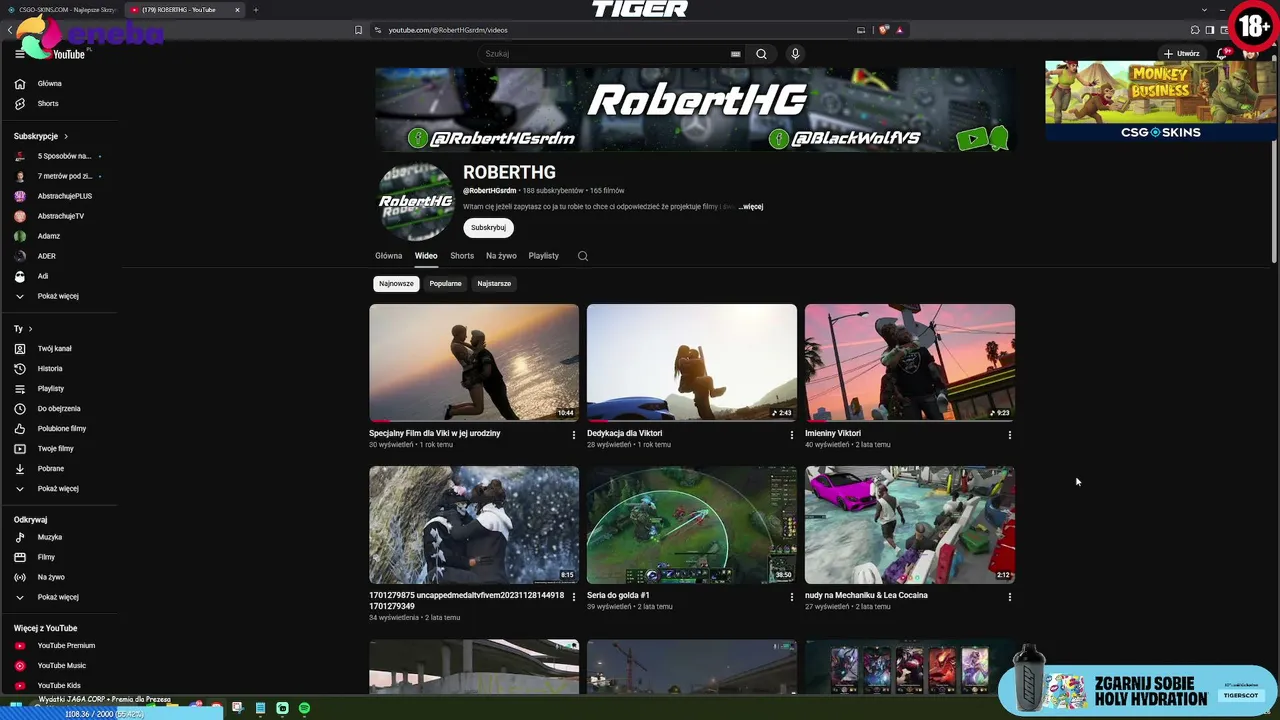Open the on-screen keyboard in search box

(x=736, y=54)
